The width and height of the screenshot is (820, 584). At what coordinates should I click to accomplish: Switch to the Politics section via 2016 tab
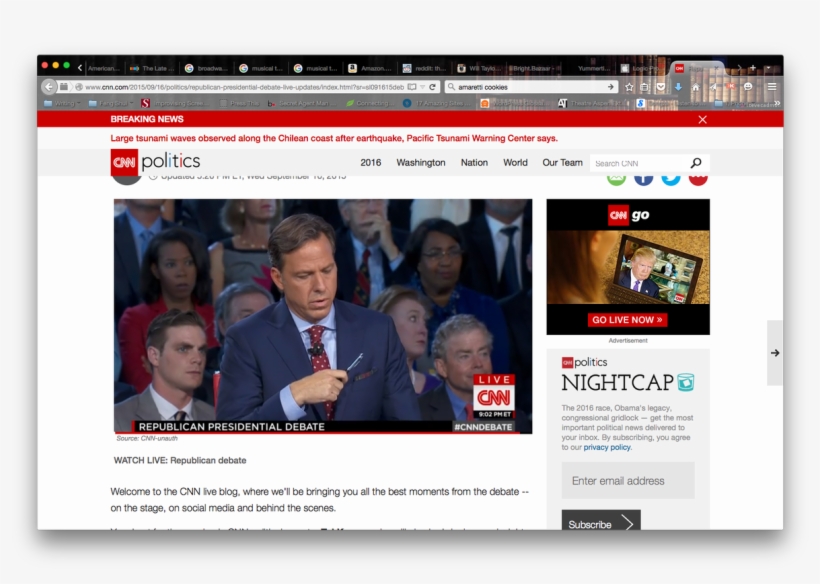(x=369, y=162)
